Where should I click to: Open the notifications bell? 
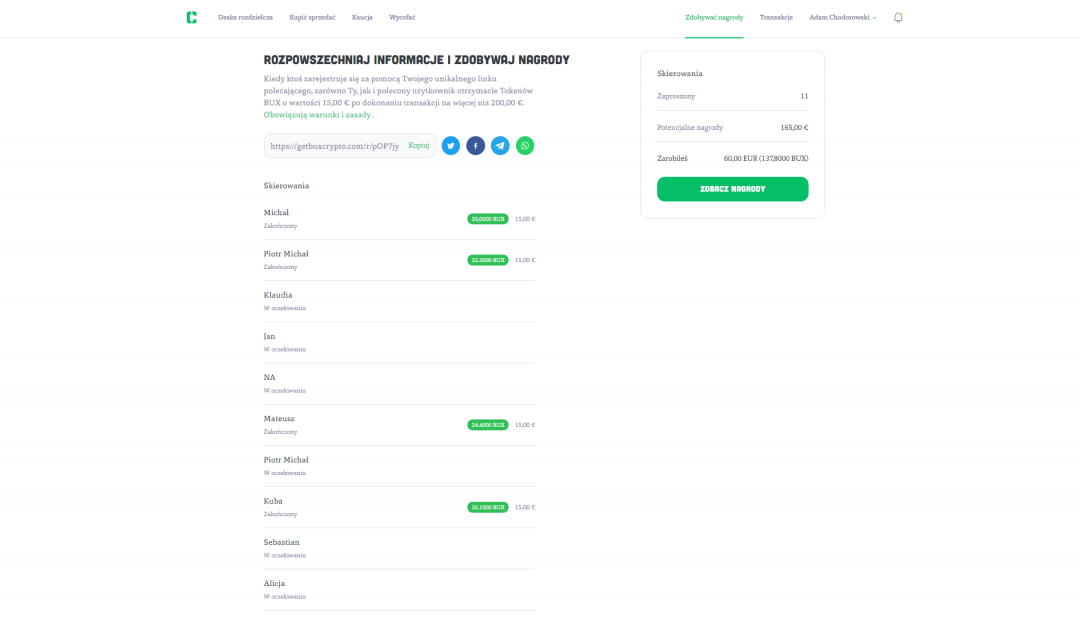pos(898,18)
